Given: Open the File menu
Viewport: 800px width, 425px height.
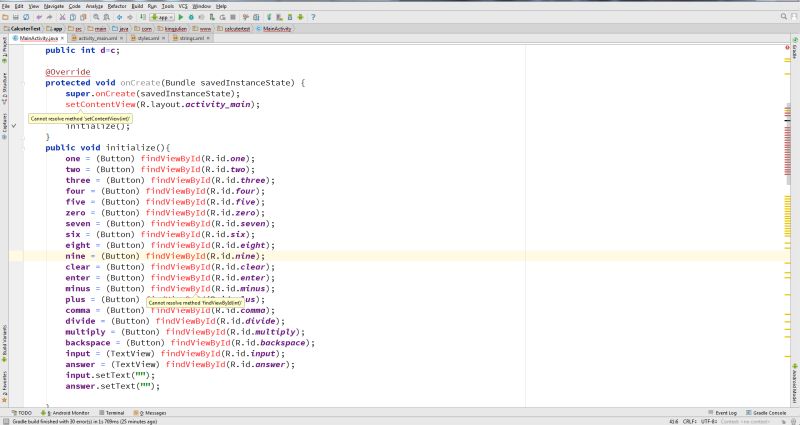Looking at the screenshot, I should [6, 6].
